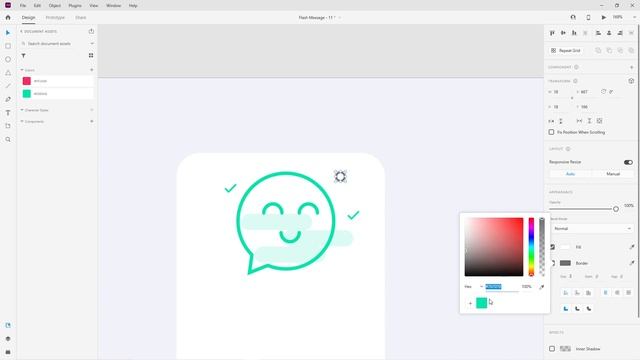
Task: Collapse the Character Styles section
Action: click(22, 110)
